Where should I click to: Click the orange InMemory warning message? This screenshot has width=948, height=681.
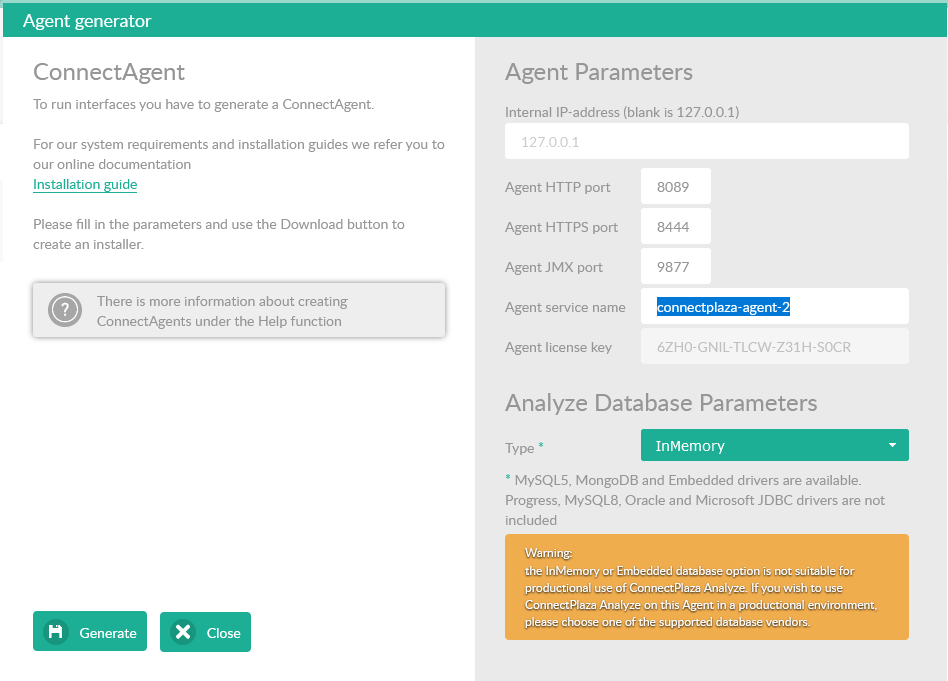707,587
